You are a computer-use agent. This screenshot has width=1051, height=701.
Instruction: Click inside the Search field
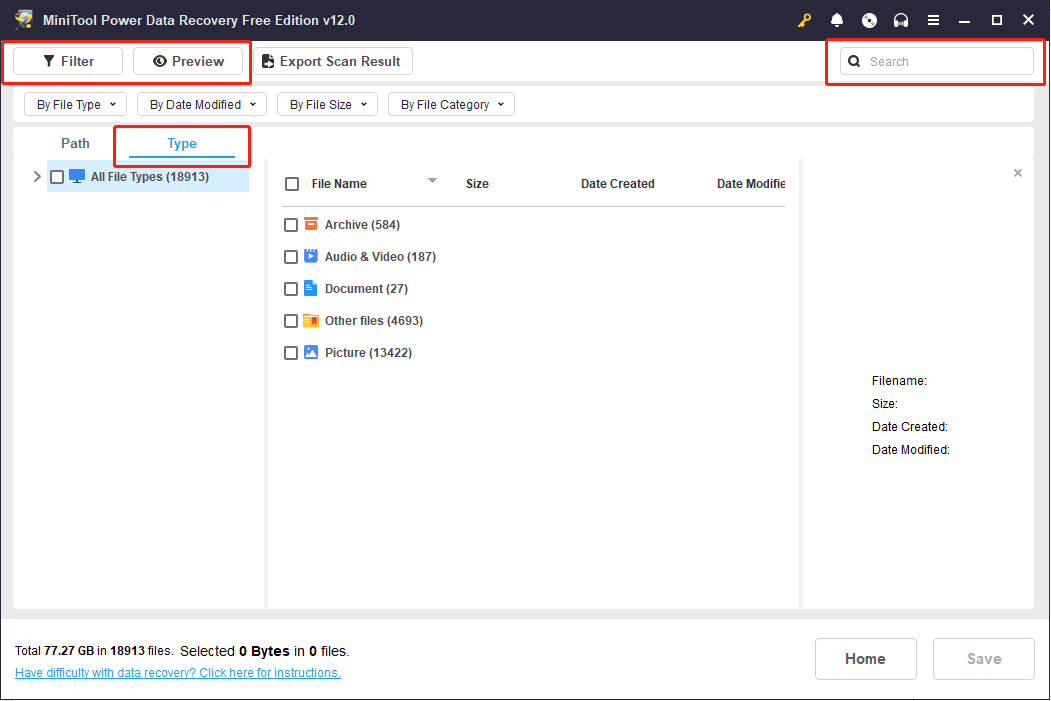(936, 61)
